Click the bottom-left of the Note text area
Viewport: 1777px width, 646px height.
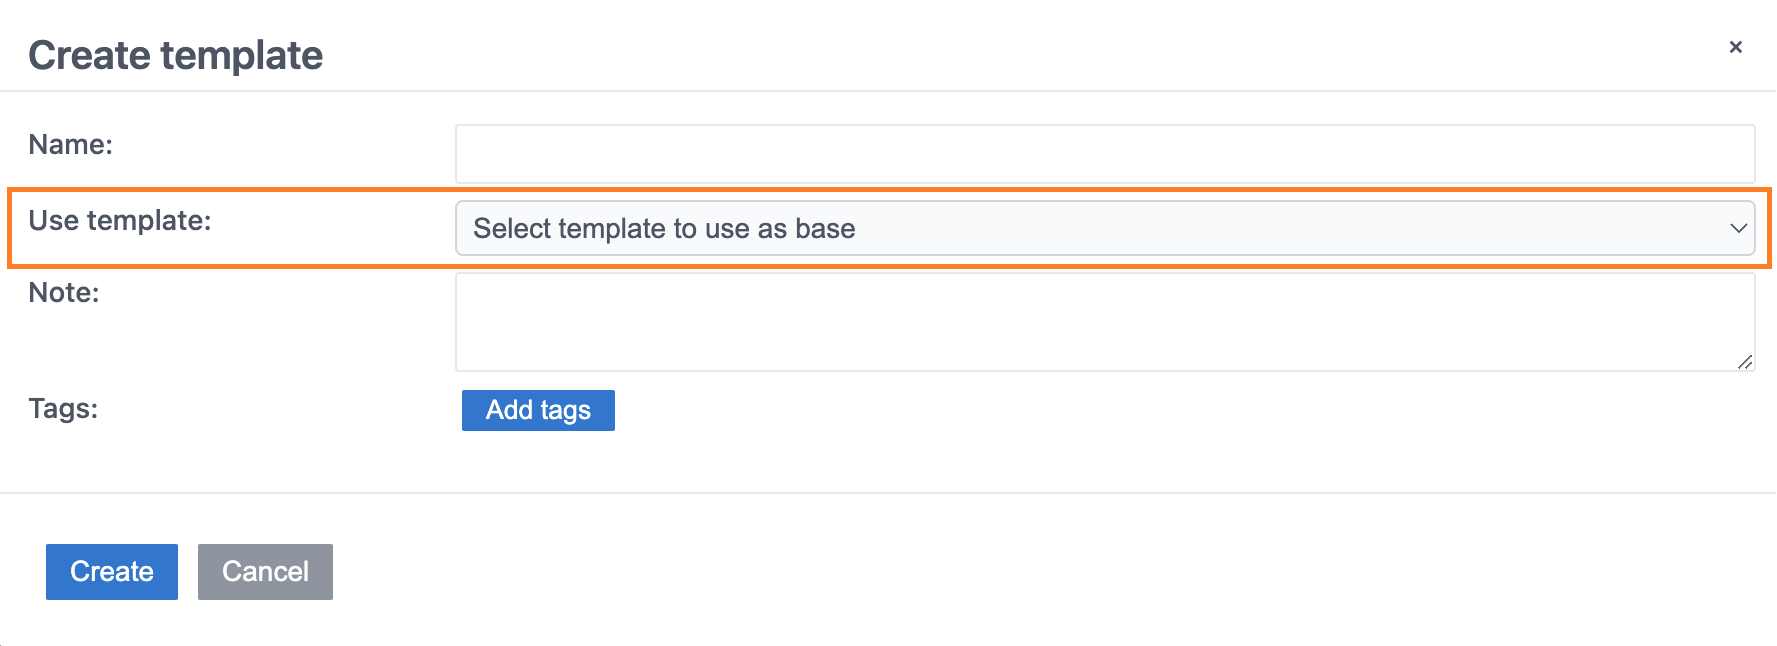(480, 355)
